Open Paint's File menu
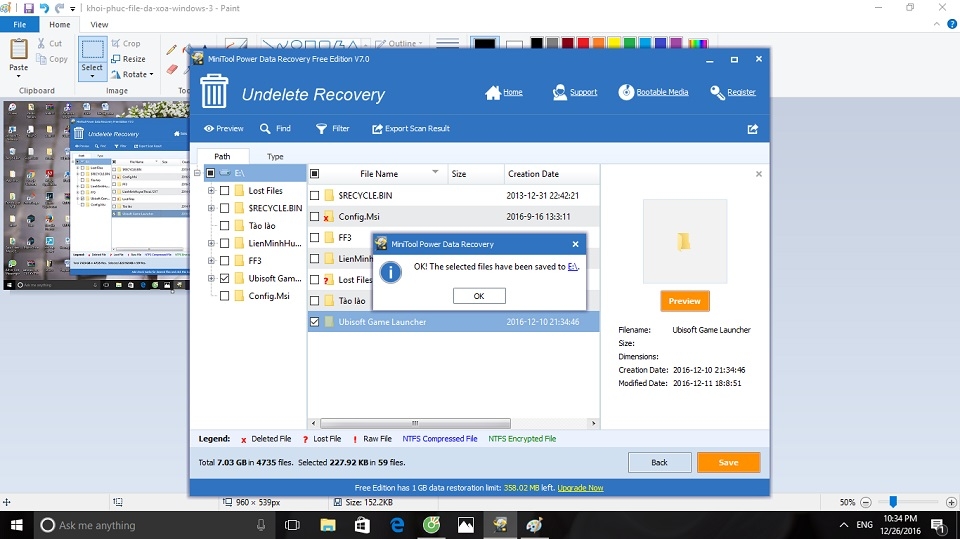Image resolution: width=960 pixels, height=539 pixels. 20,24
